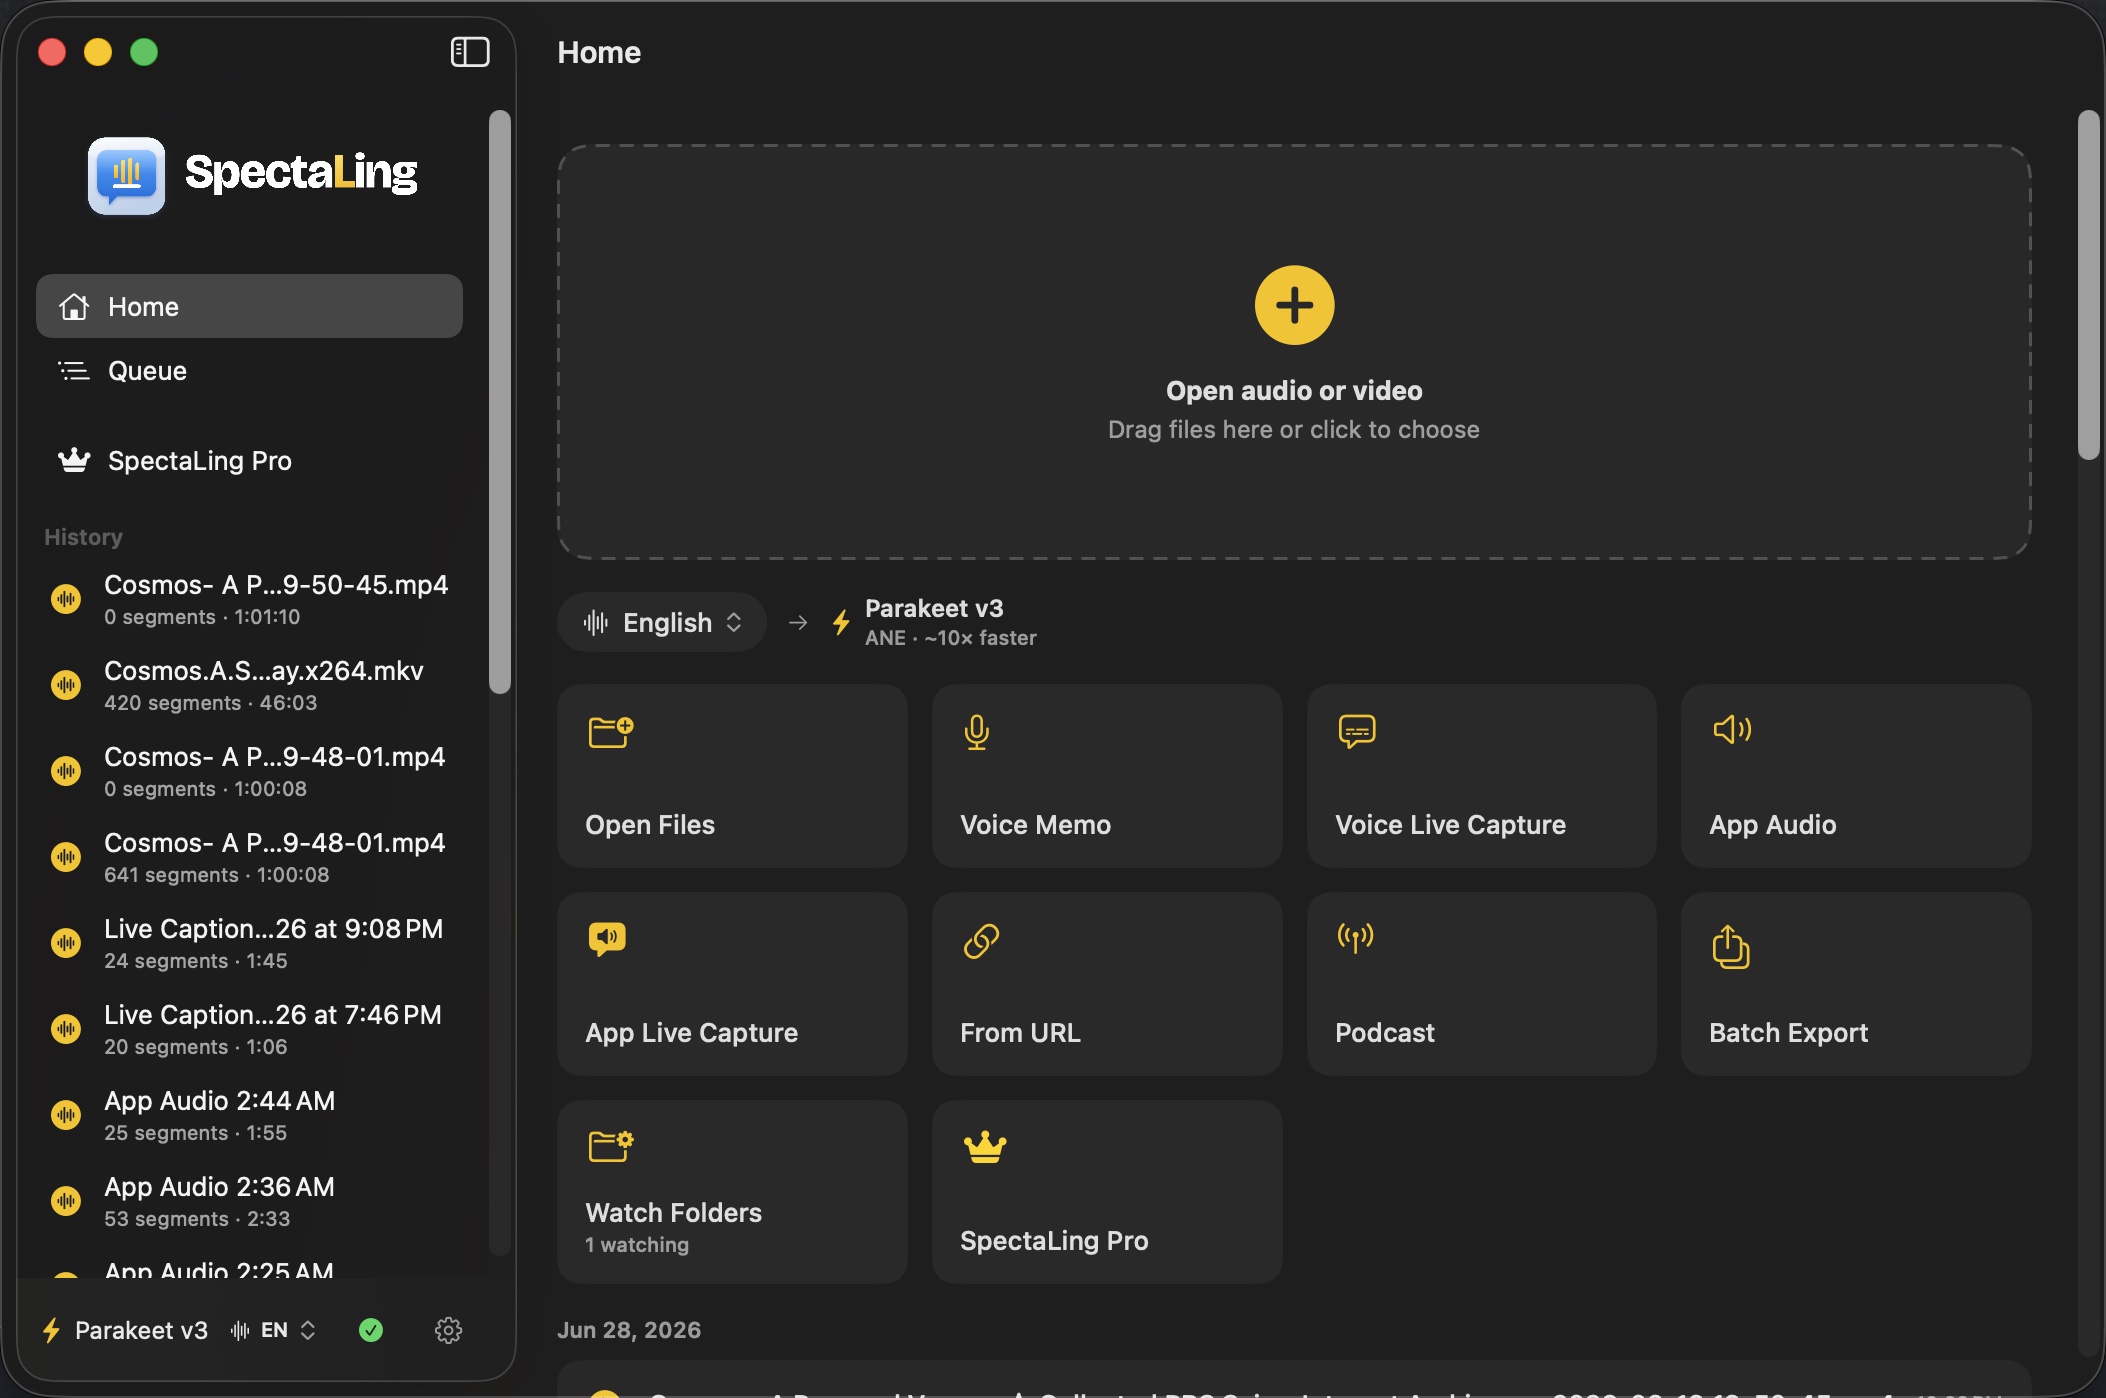Viewport: 2106px width, 1398px height.
Task: Select the 'Jun 28, 2026' date heading
Action: point(629,1330)
